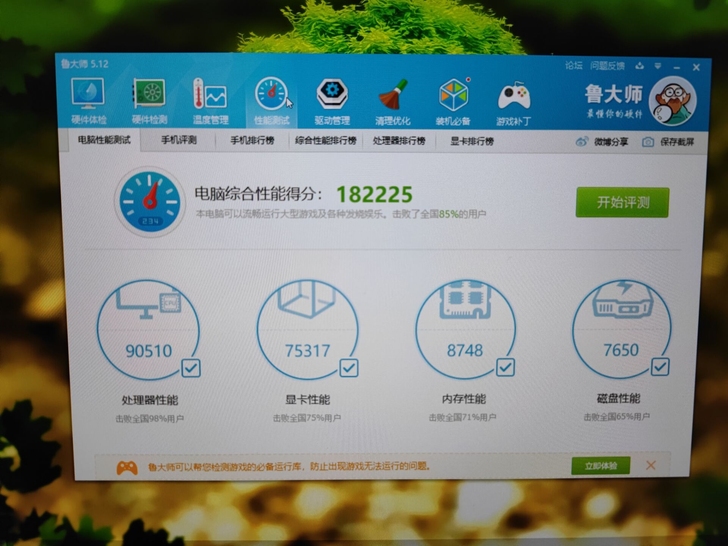Click the green 开始评测 button
Viewport: 728px width, 546px height.
point(623,202)
